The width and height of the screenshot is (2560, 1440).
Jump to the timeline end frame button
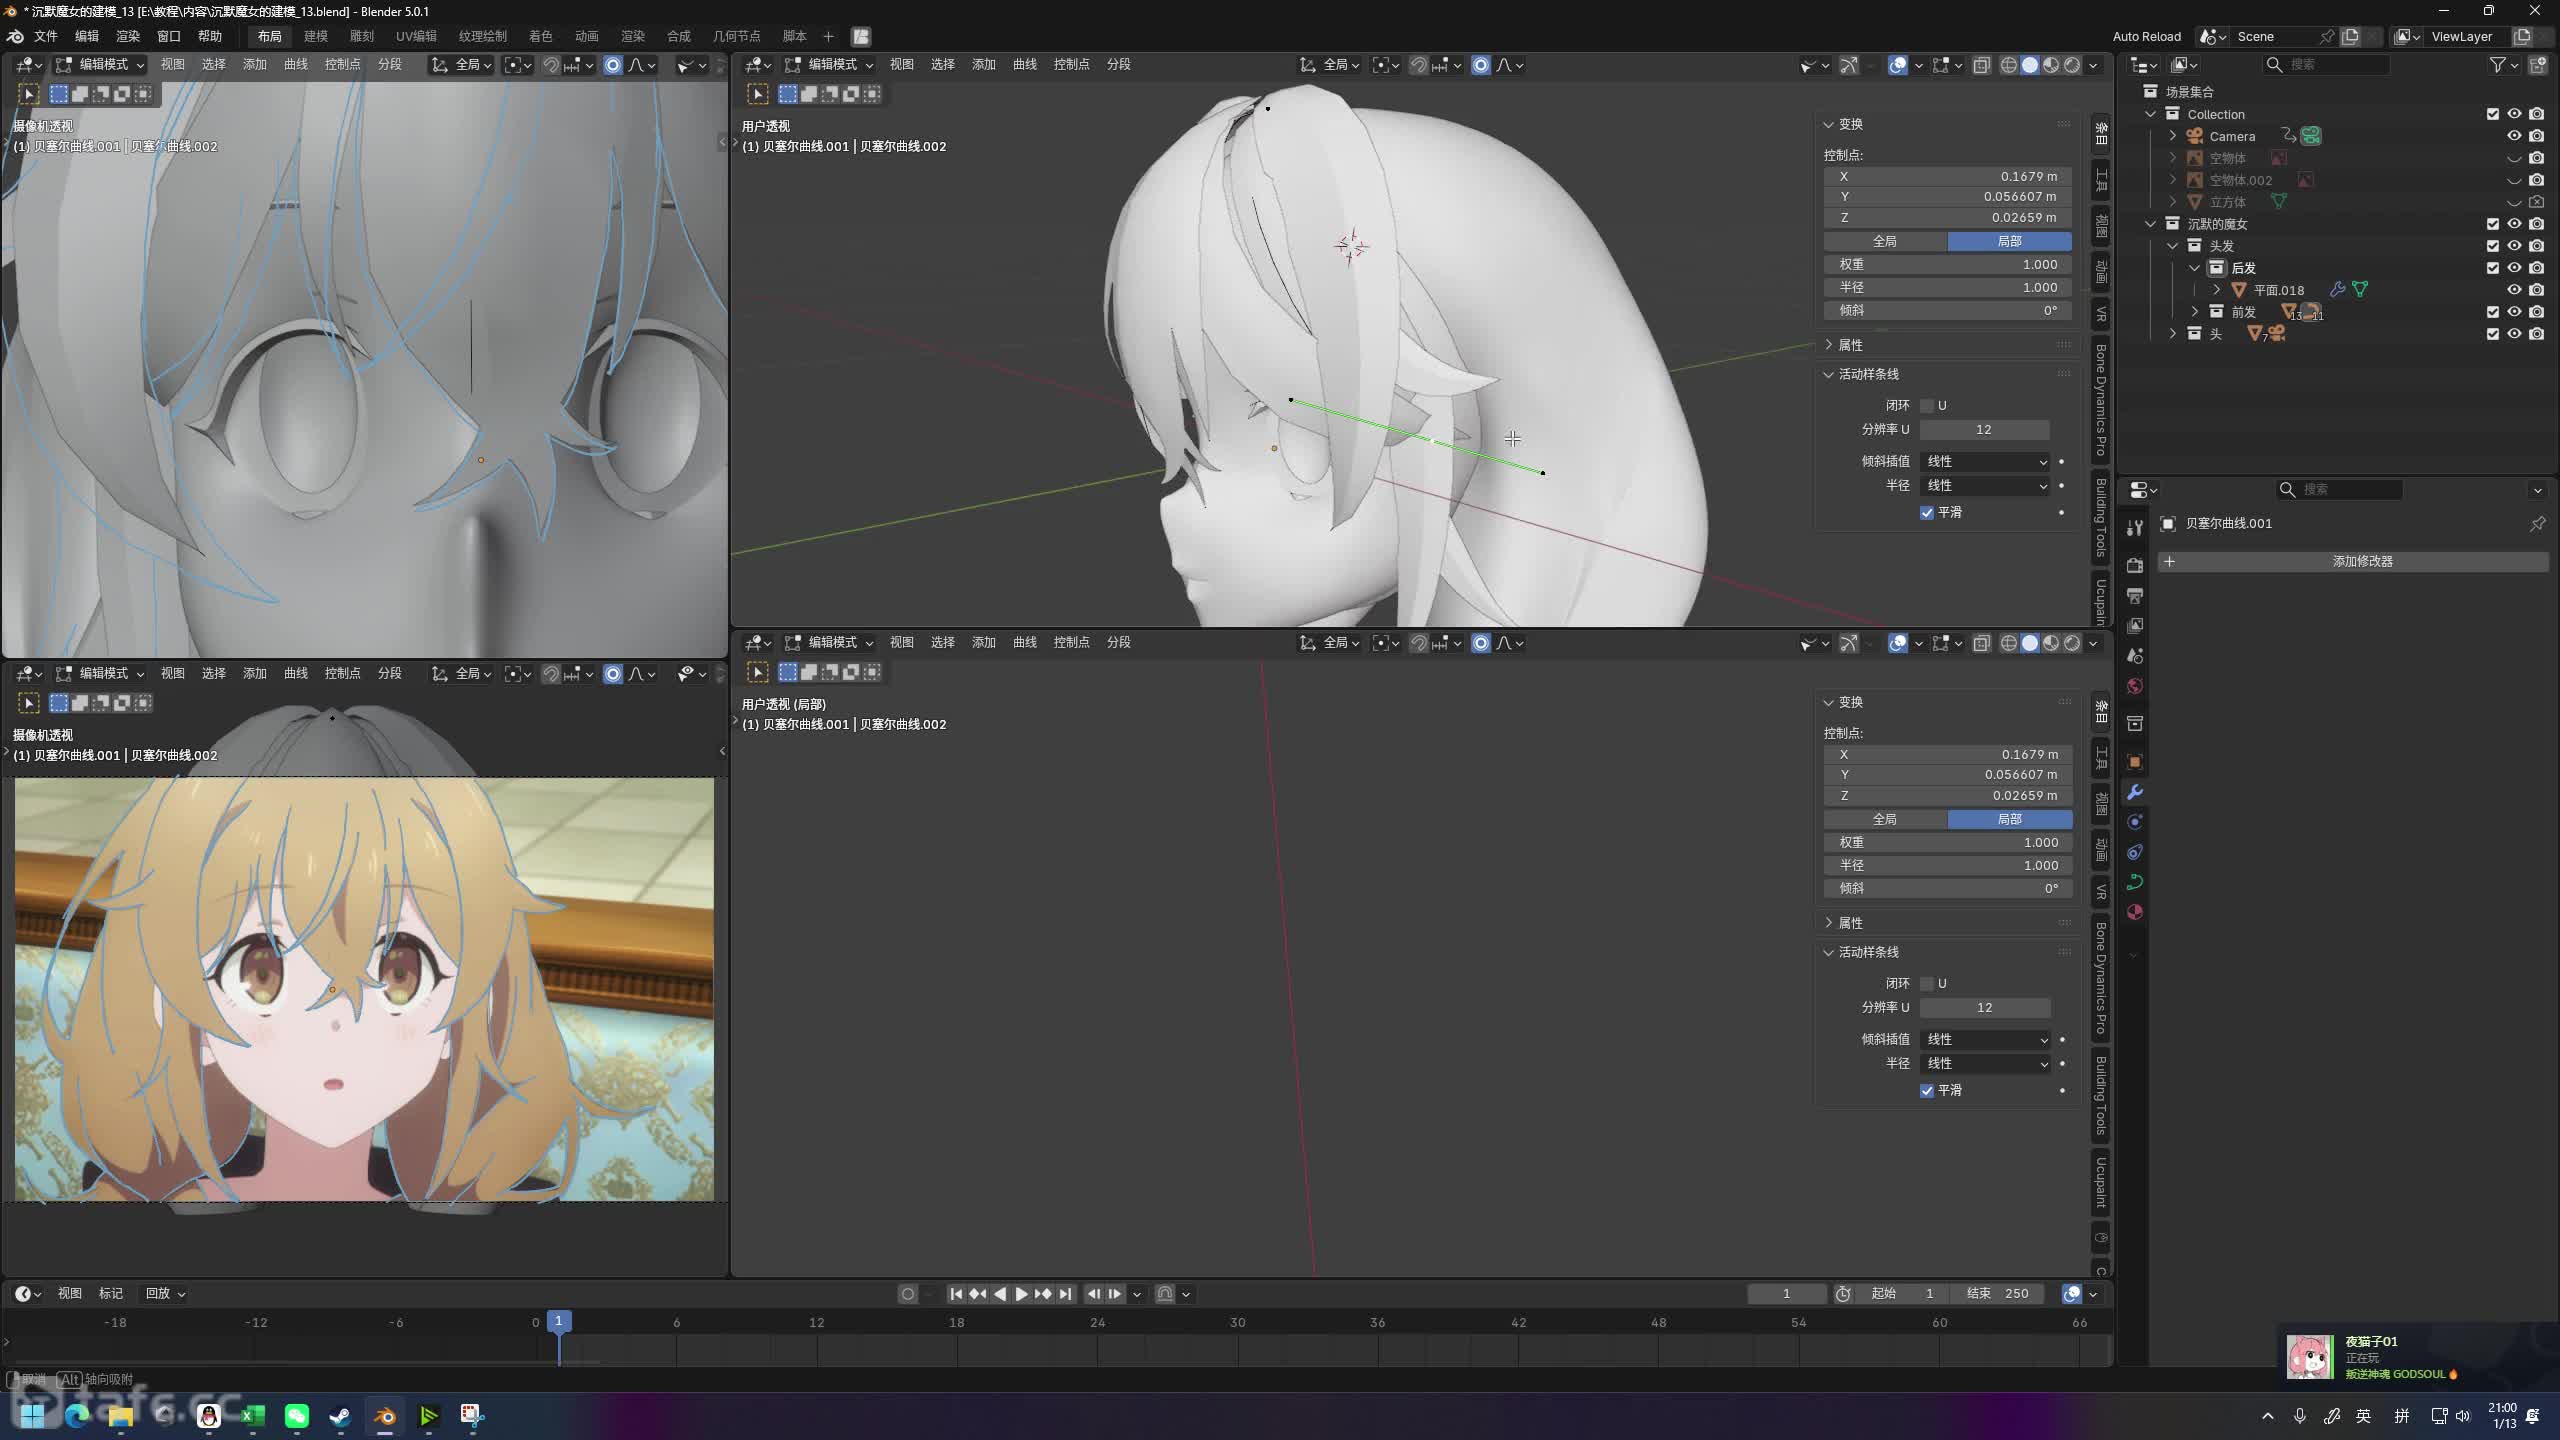tap(1066, 1294)
